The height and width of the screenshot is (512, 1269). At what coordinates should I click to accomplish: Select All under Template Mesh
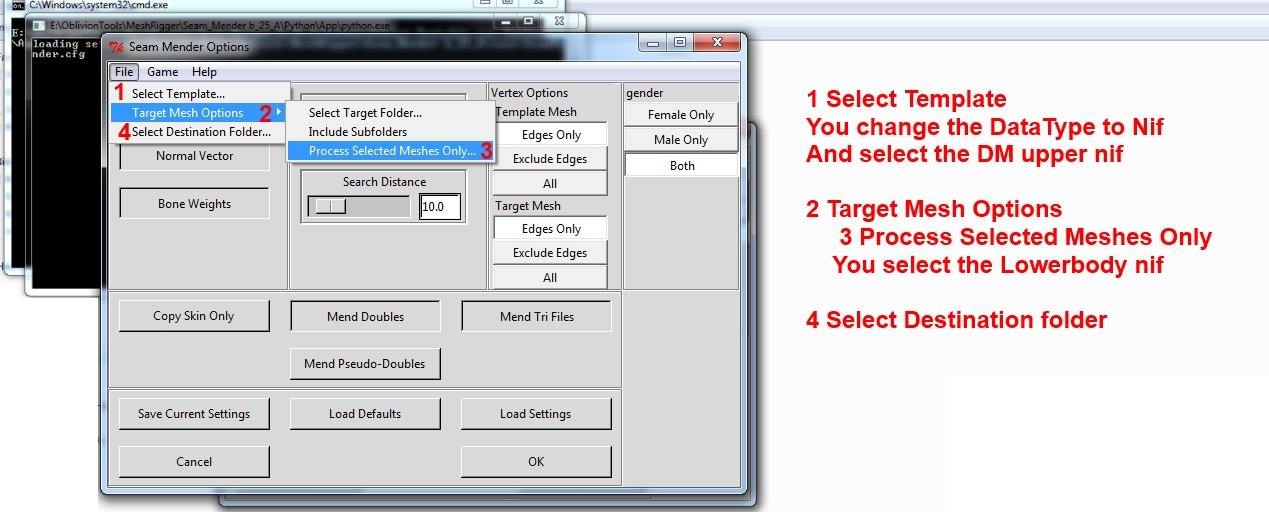550,183
